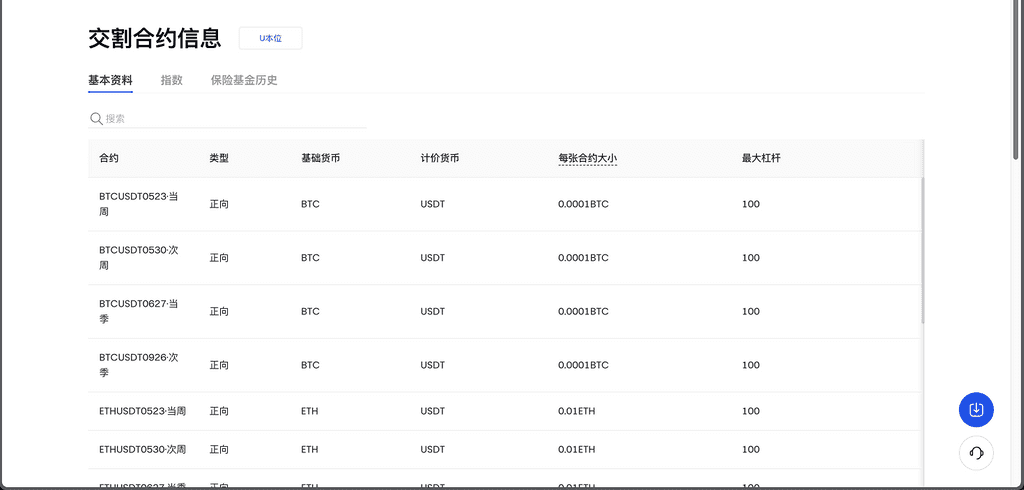Click the 合约 column header
Viewport: 1024px width, 490px height.
[109, 159]
